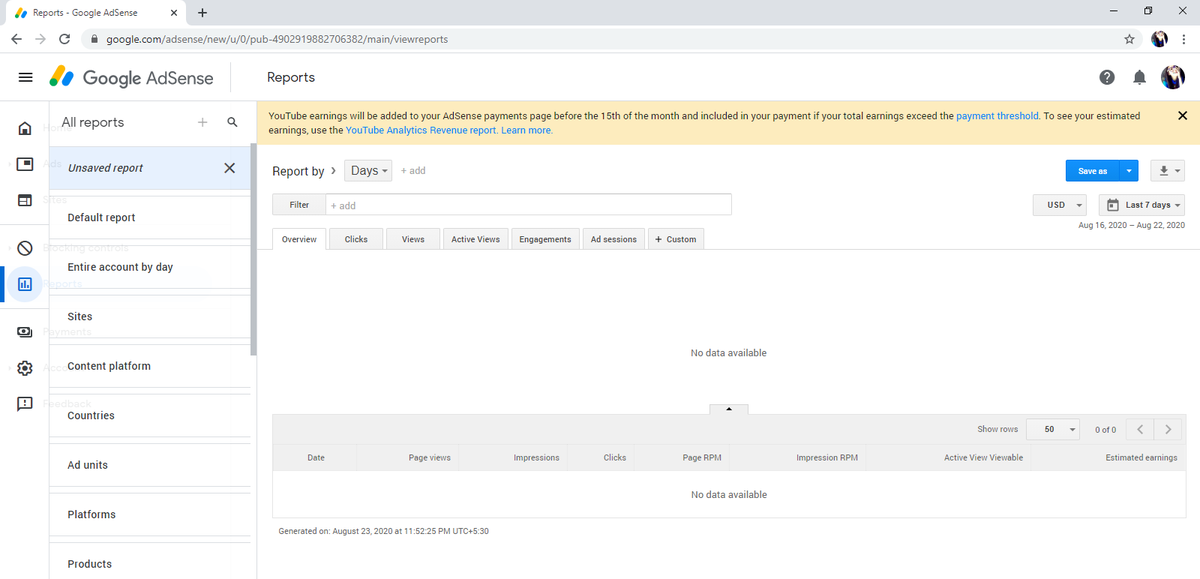Click +add next to Report by

click(x=413, y=171)
